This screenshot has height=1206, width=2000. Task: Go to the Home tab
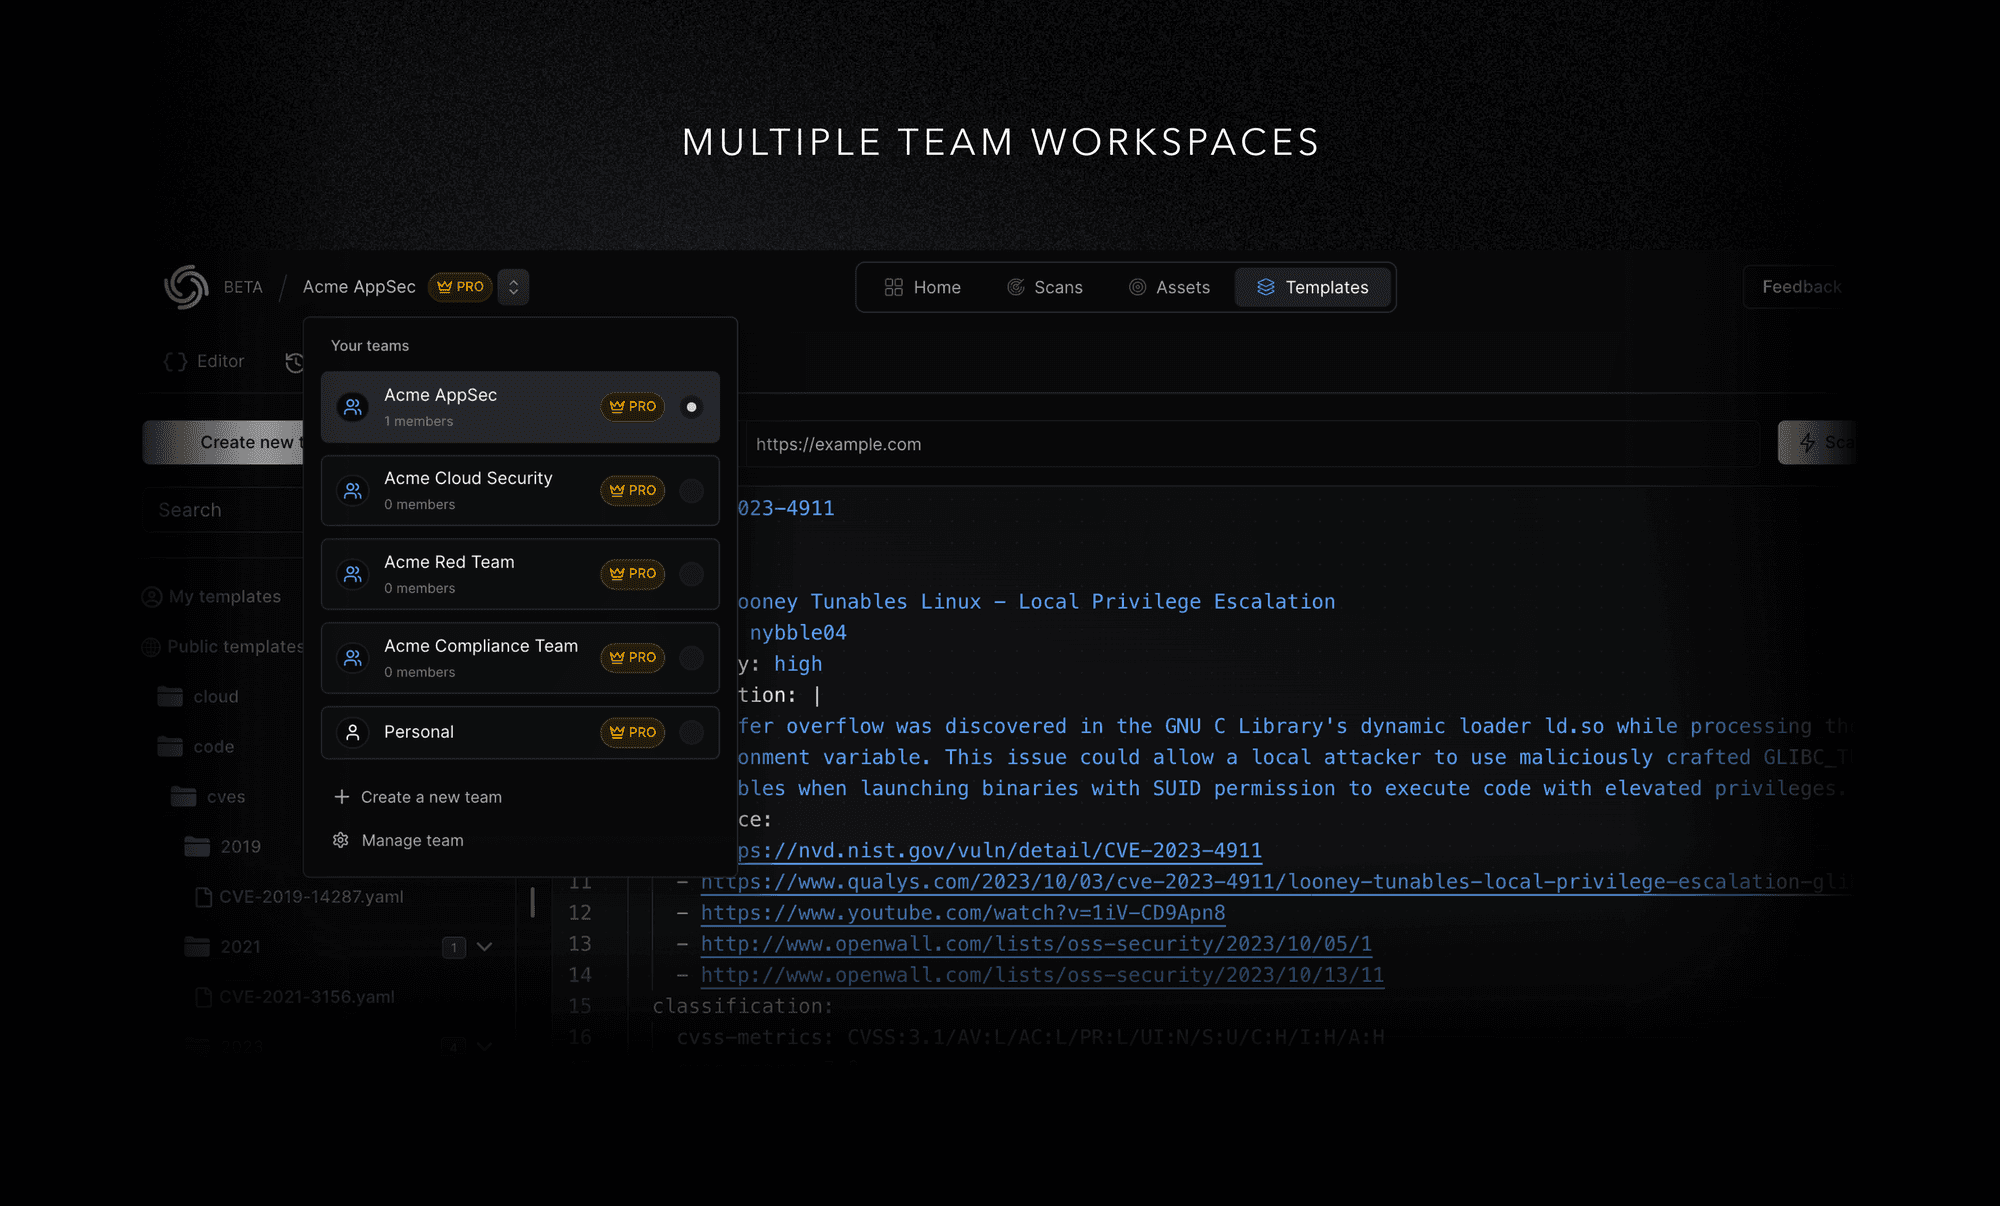922,288
